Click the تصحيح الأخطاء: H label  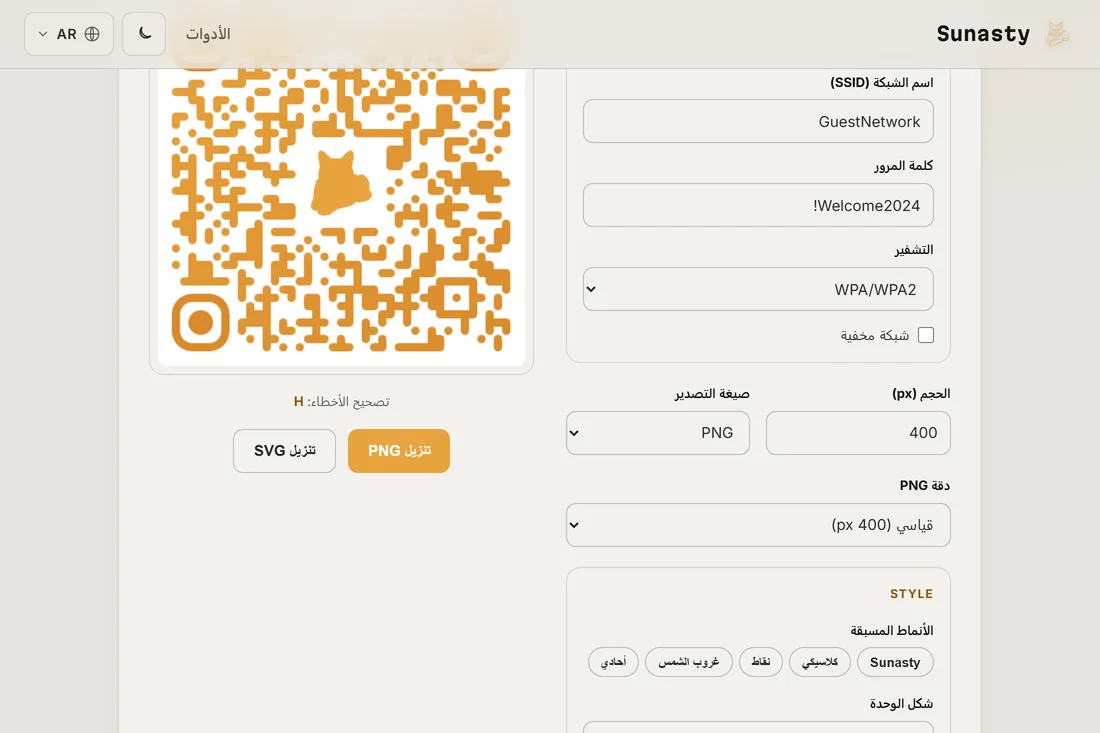click(x=342, y=402)
